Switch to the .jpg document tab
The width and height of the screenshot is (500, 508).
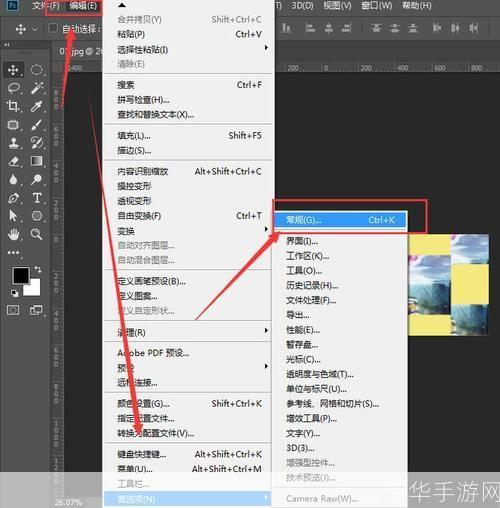click(80, 51)
